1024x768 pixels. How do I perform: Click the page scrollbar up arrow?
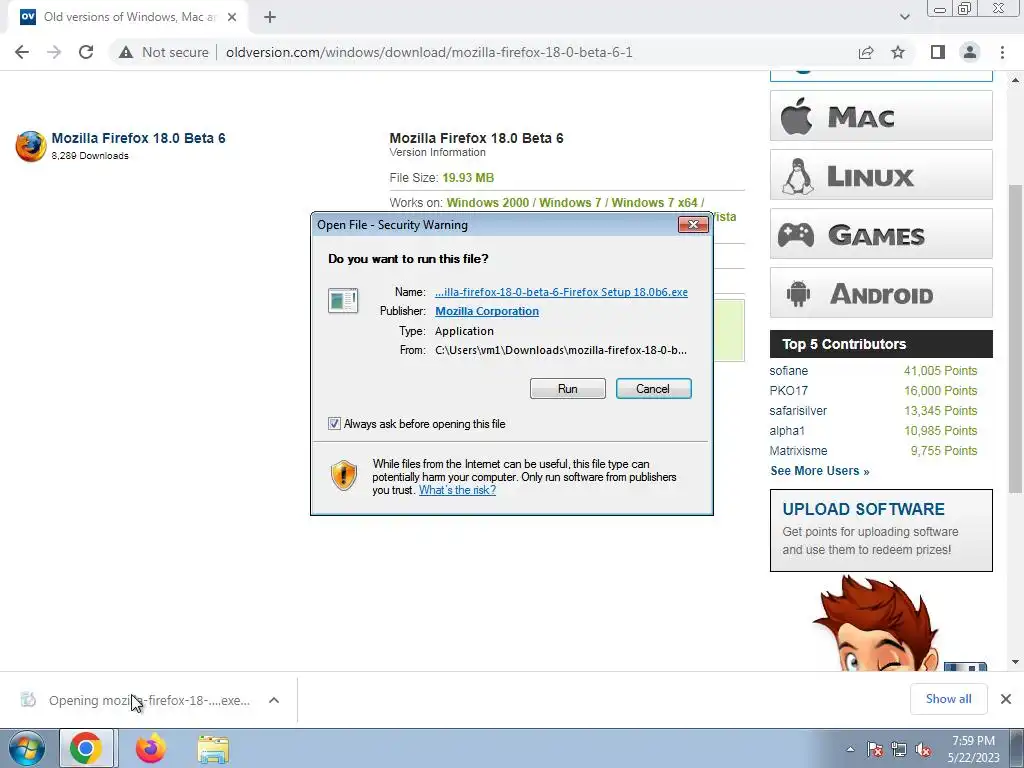(1016, 80)
